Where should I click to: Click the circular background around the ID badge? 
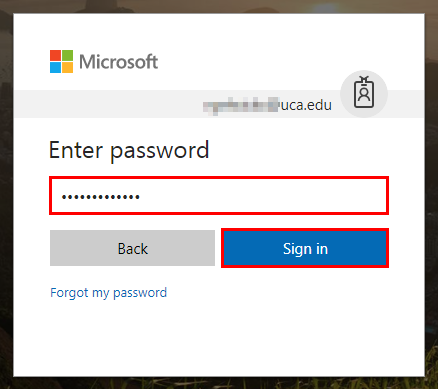[x=364, y=94]
